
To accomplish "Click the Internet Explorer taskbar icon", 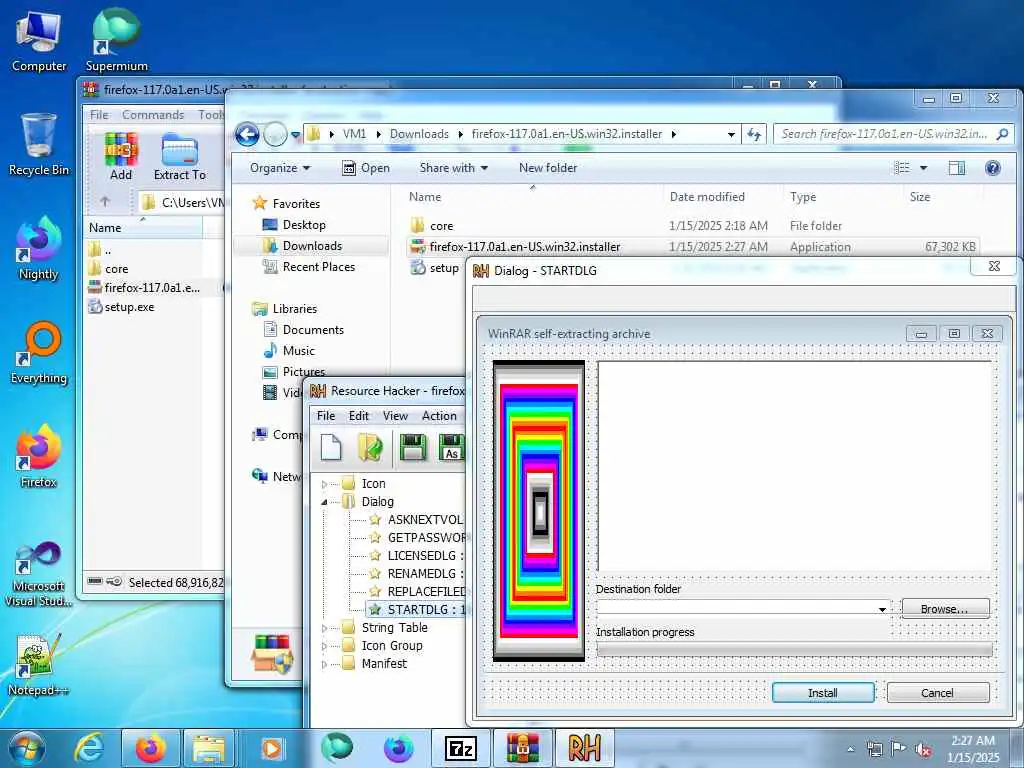I will point(89,748).
